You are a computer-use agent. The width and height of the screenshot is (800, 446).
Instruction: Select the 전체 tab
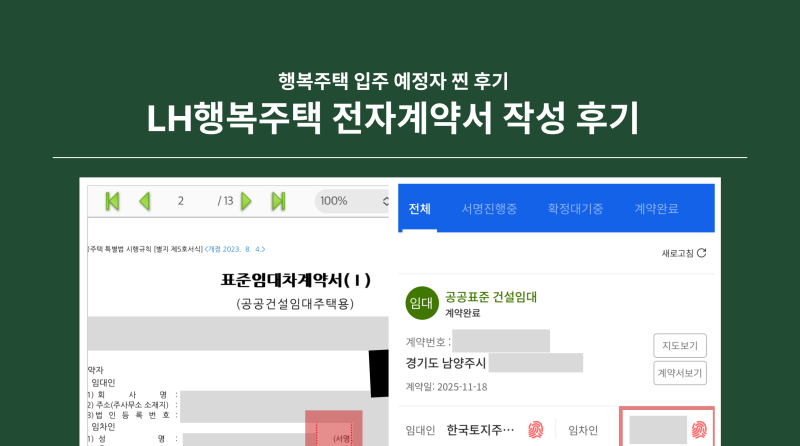coord(420,209)
